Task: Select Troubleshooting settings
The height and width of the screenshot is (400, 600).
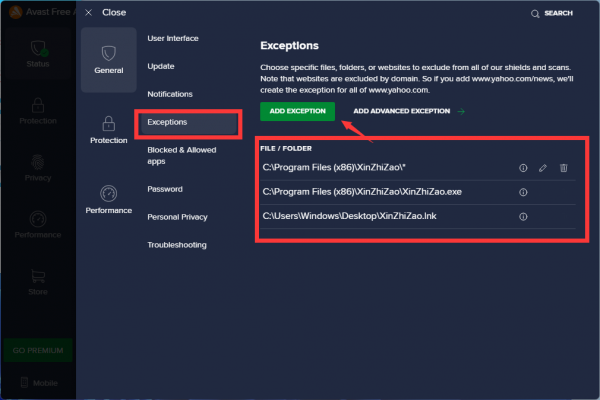Action: pyautogui.click(x=177, y=245)
